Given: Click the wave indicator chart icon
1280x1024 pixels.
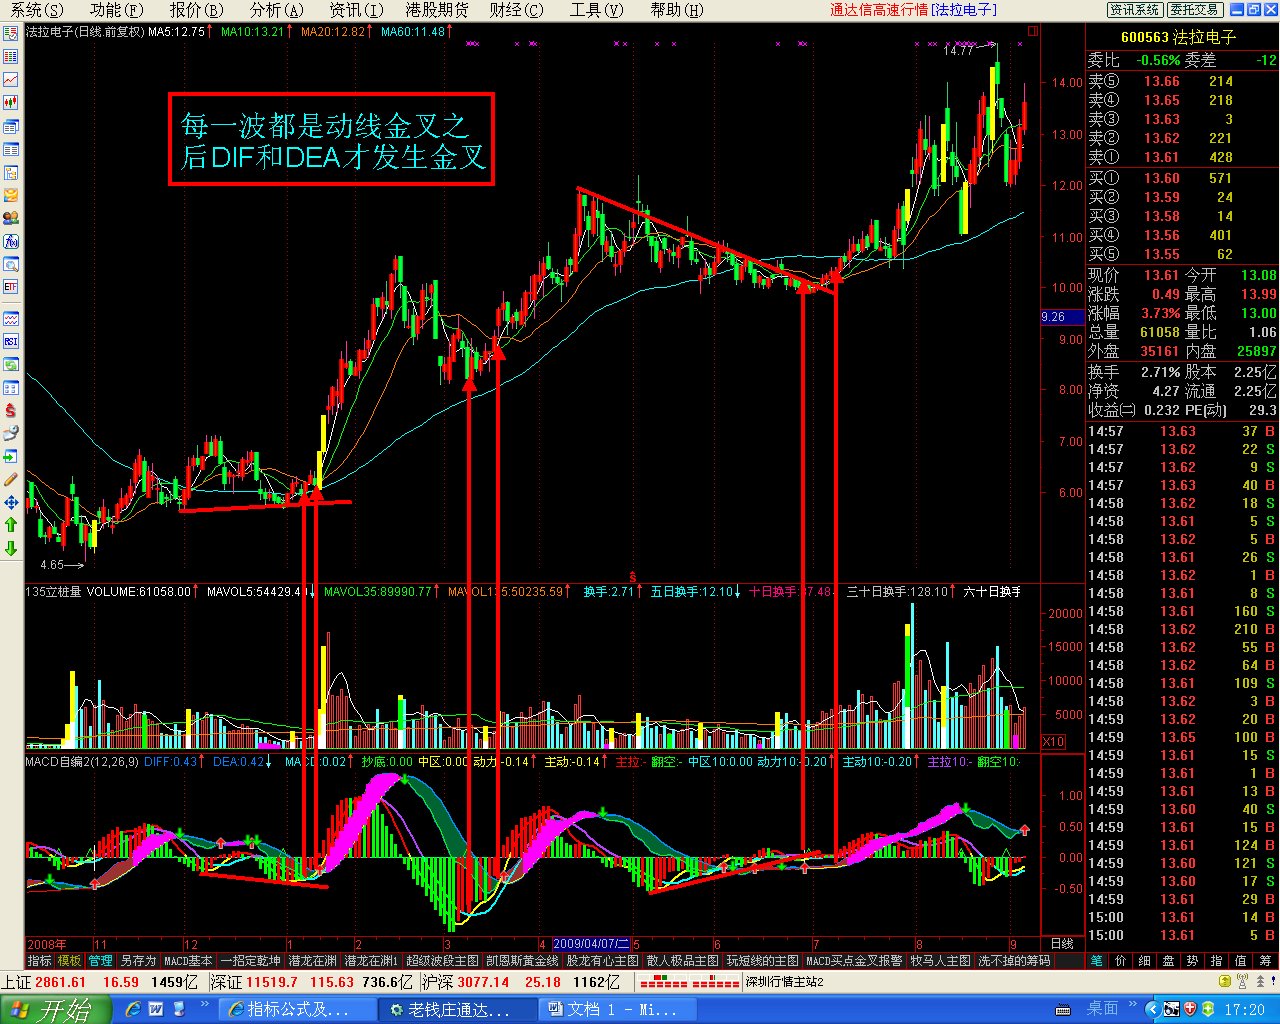Looking at the screenshot, I should coord(11,319).
